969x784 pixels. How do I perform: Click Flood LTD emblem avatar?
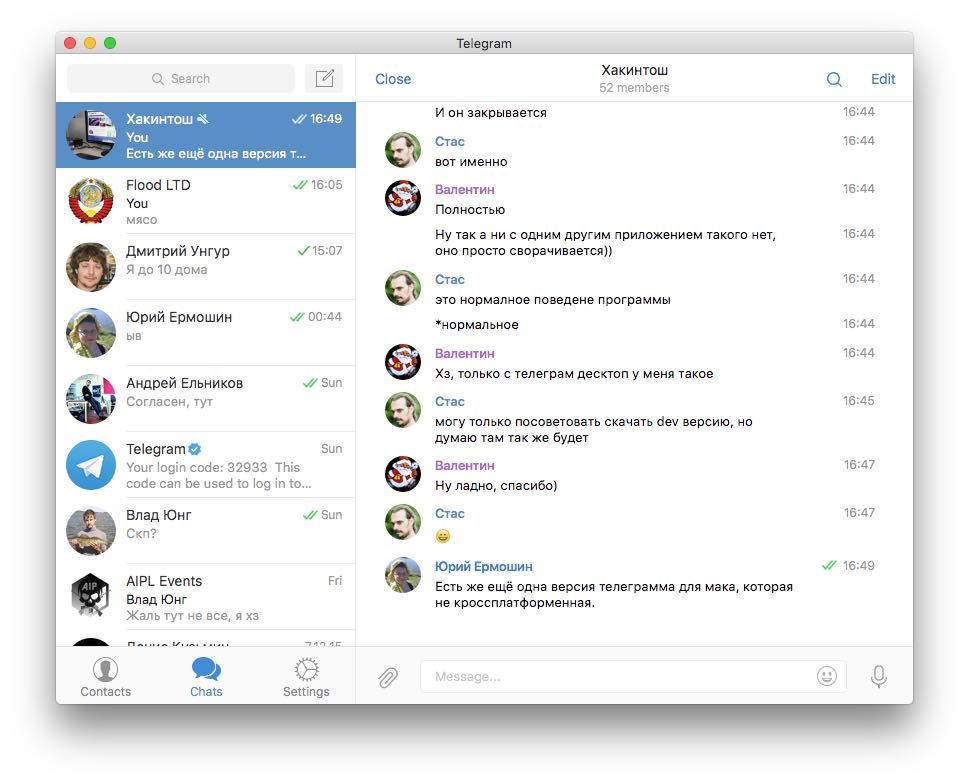tap(91, 201)
